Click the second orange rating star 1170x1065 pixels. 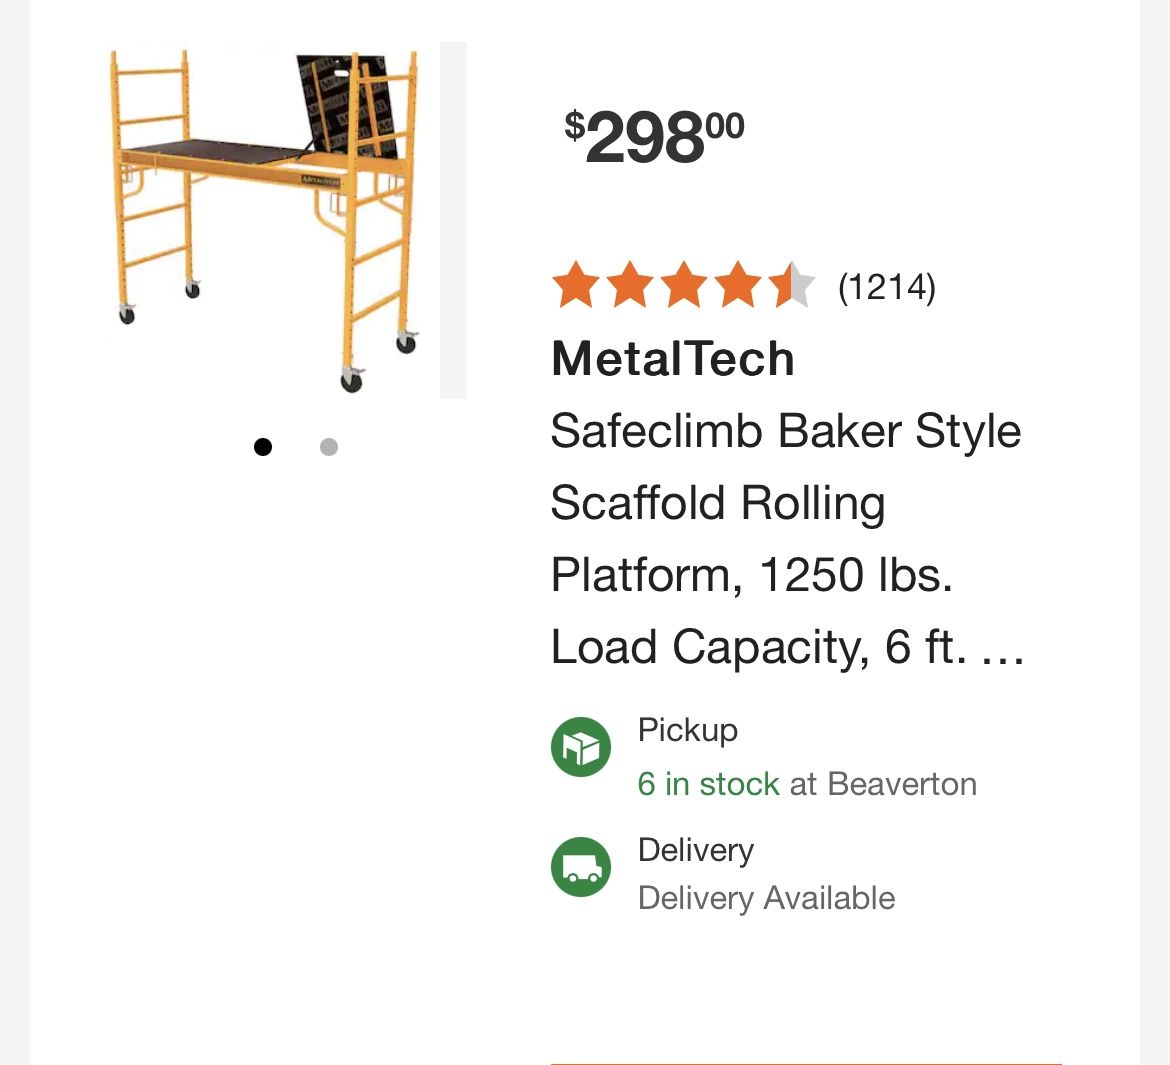(x=631, y=285)
